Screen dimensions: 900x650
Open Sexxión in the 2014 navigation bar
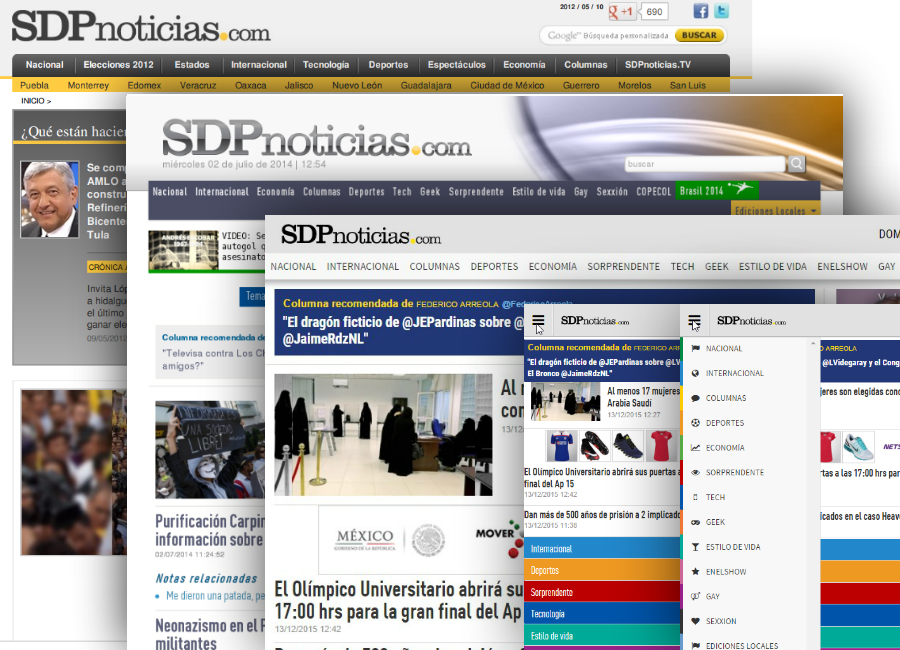click(612, 191)
